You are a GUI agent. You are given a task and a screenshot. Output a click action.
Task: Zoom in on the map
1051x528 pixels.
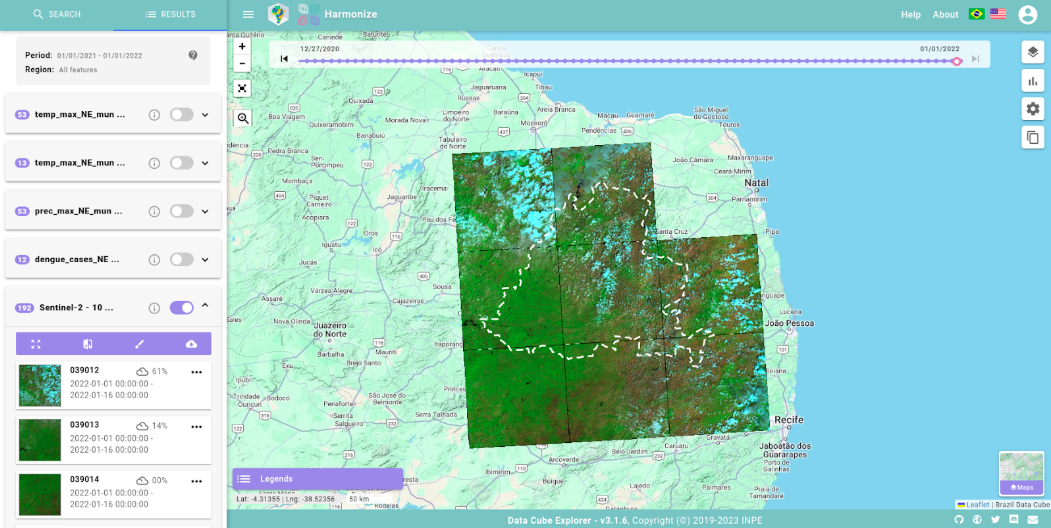coord(242,46)
